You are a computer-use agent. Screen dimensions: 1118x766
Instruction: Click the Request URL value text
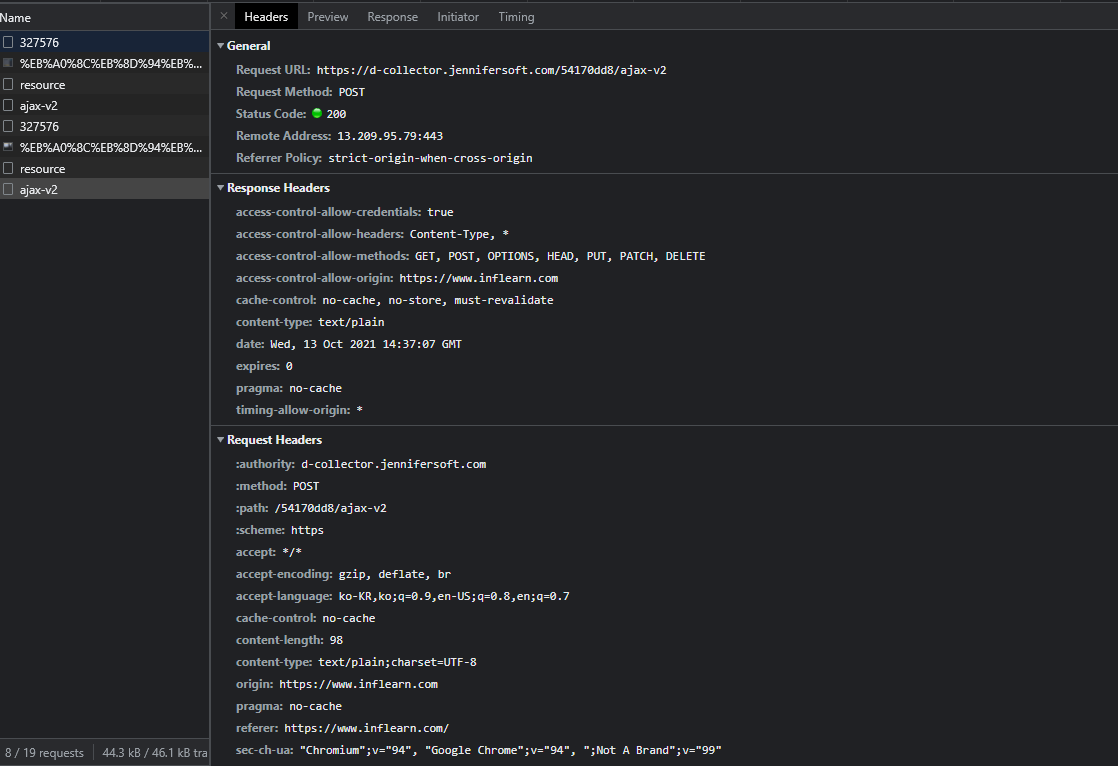pyautogui.click(x=491, y=70)
